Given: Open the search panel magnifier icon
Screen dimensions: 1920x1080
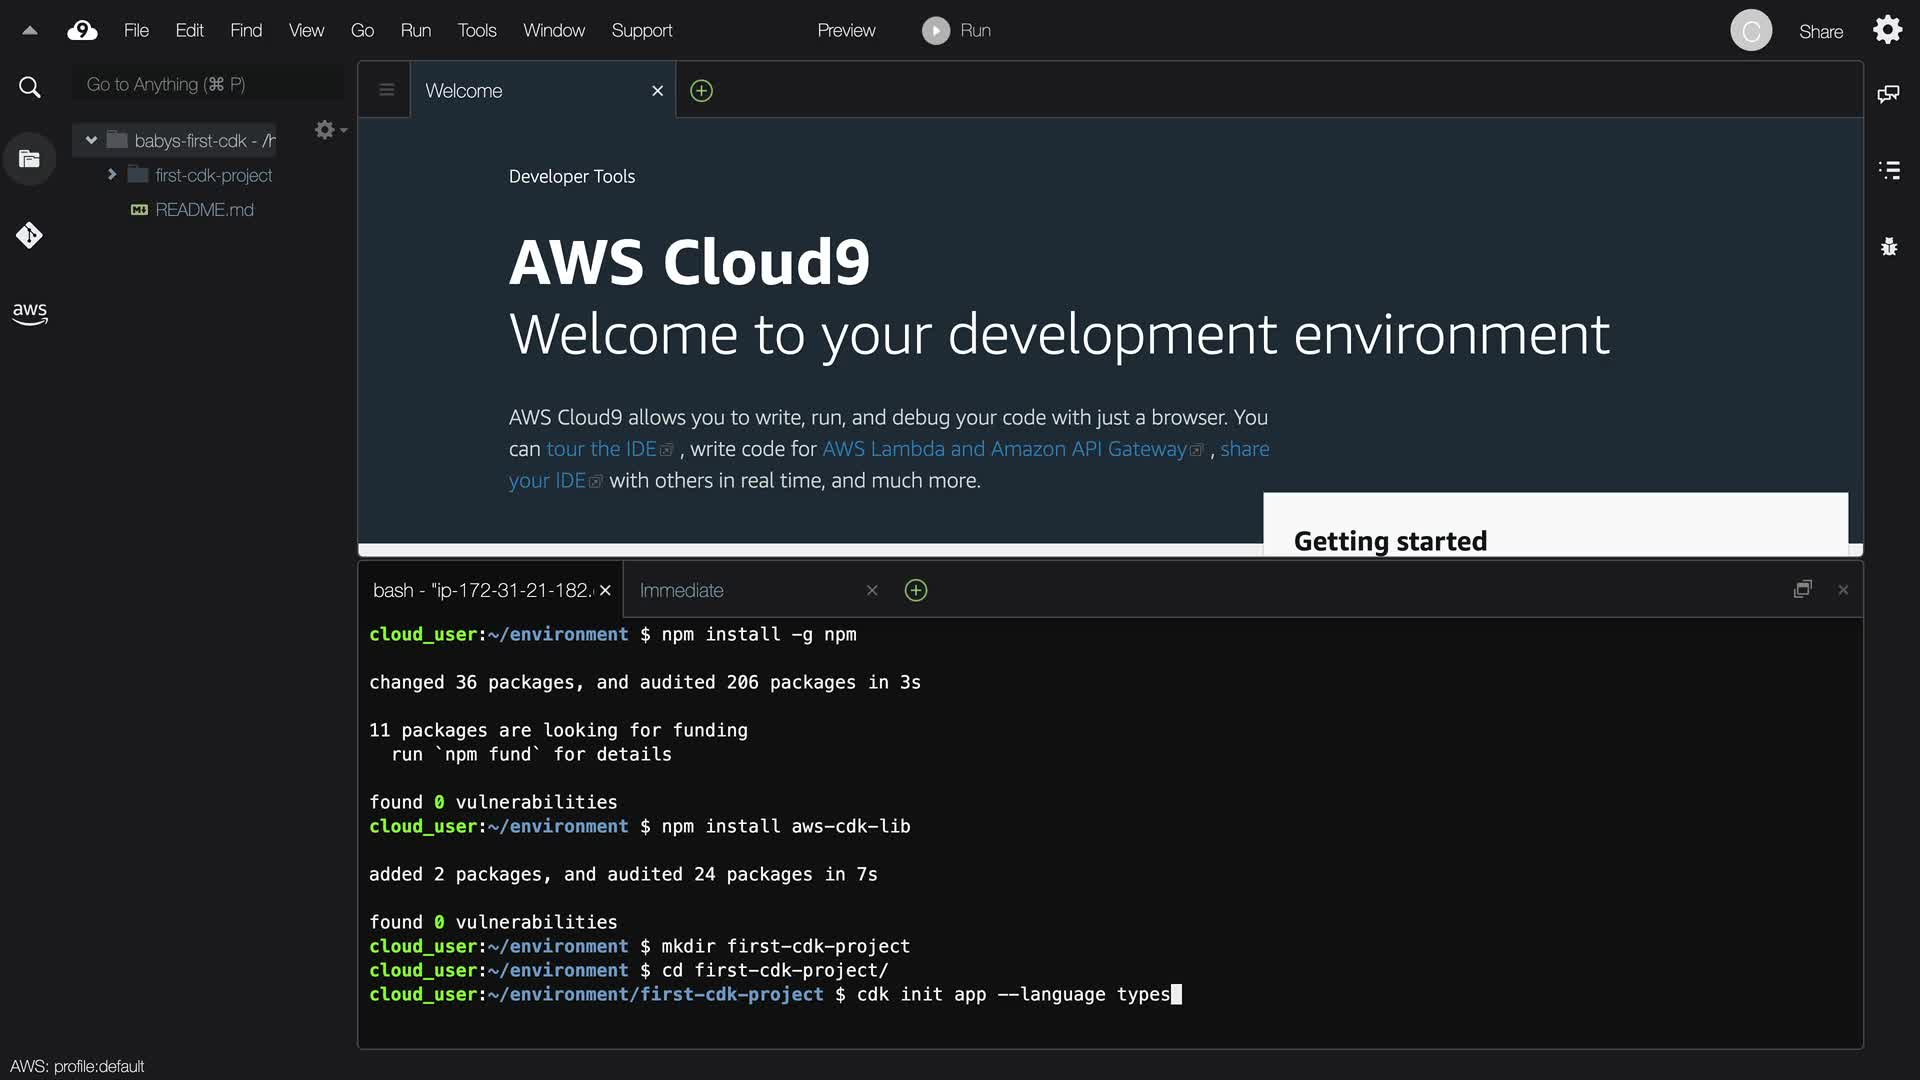Looking at the screenshot, I should tap(30, 88).
